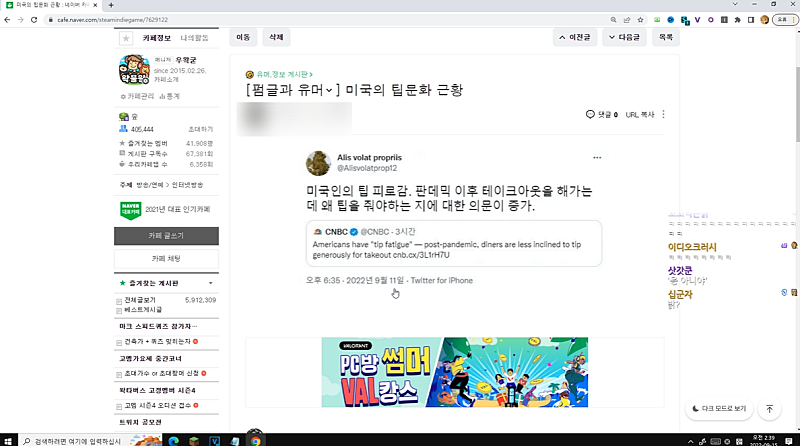Click the green extension icon in toolbar

[657, 19]
